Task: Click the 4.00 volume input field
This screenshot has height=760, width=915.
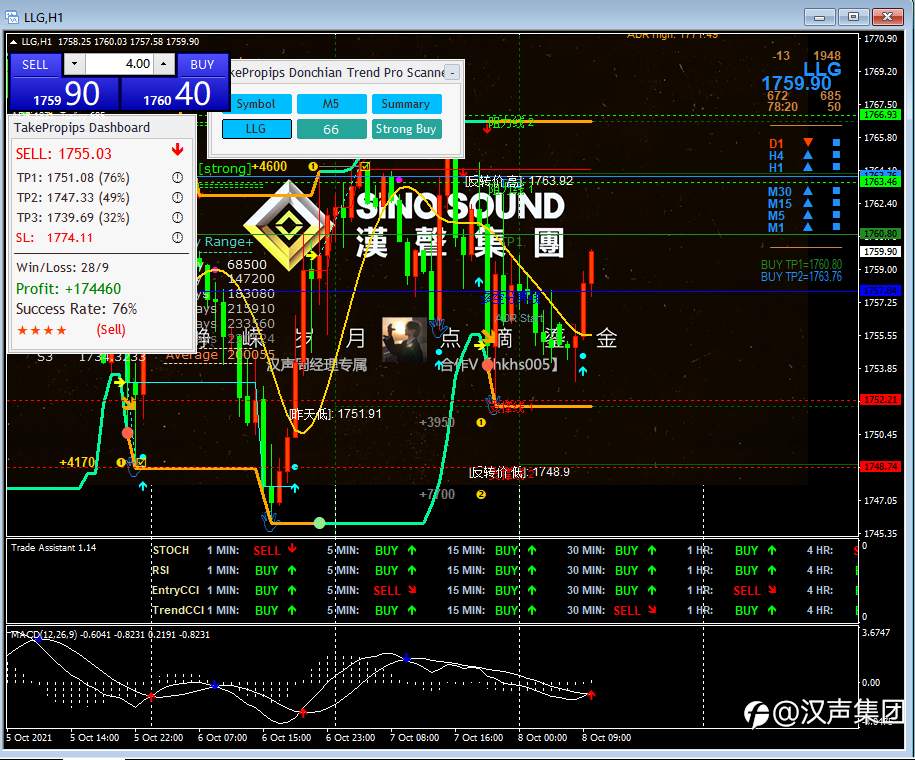Action: tap(120, 64)
